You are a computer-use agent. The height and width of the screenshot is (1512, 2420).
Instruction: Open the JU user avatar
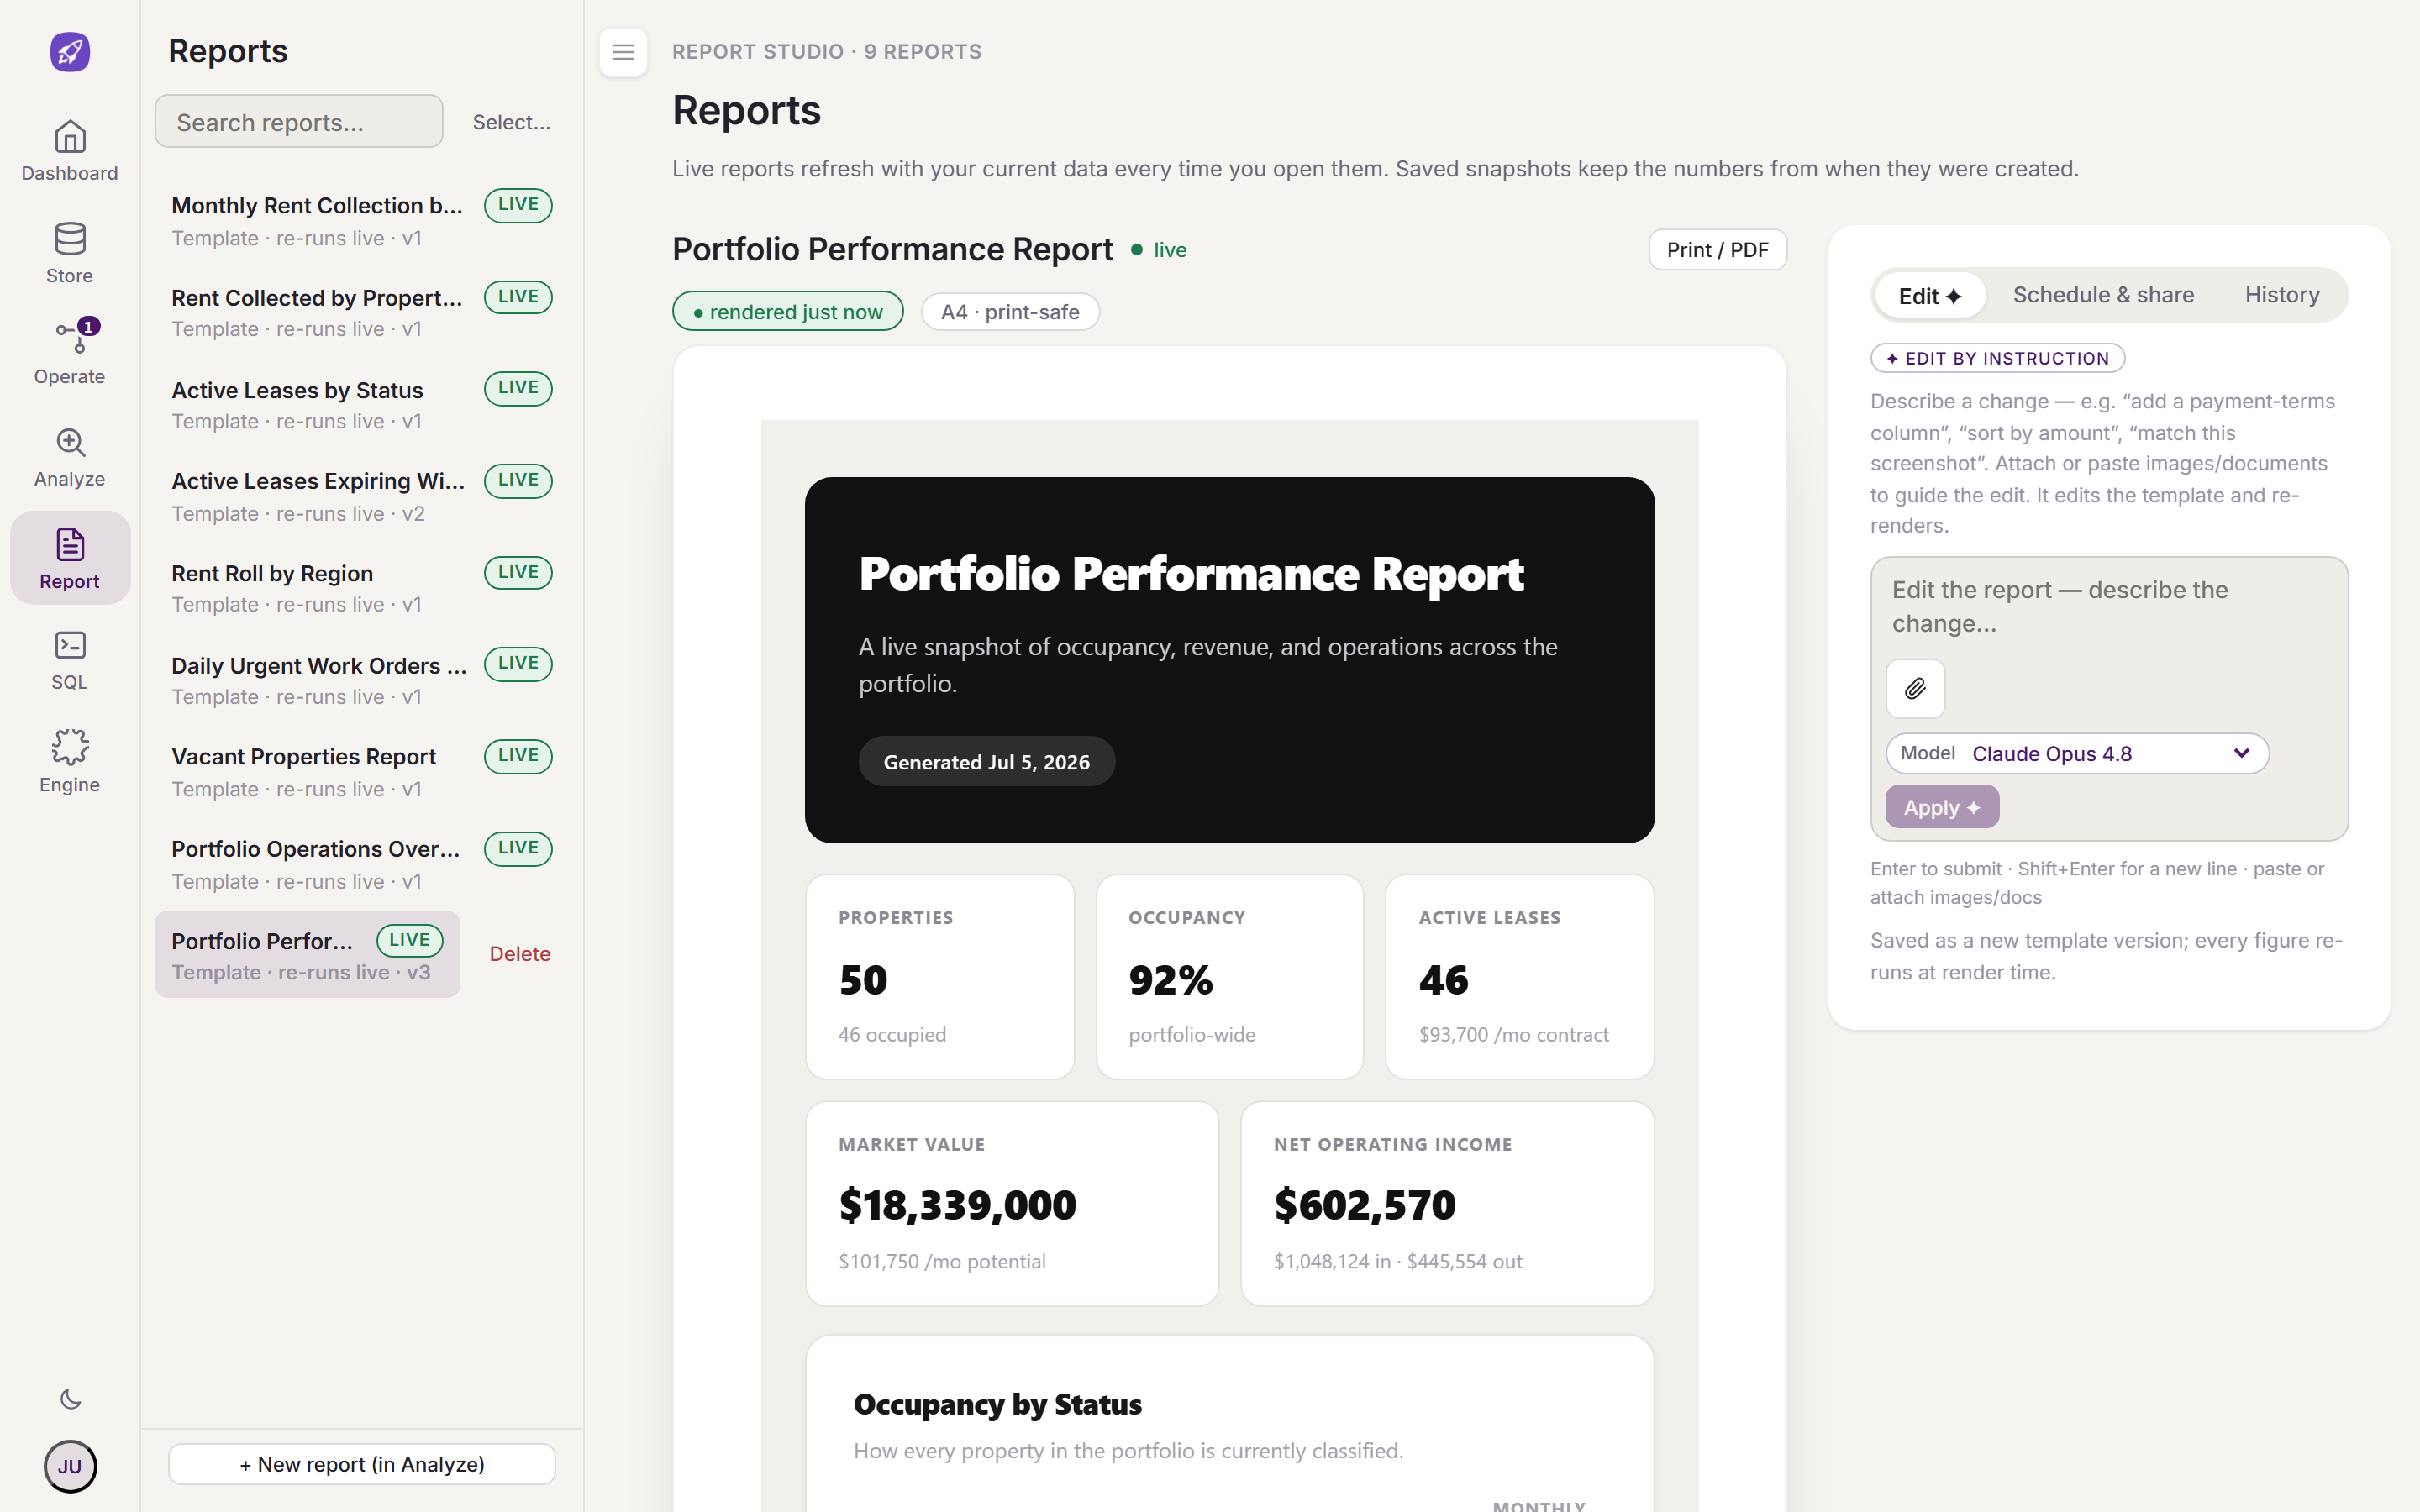(70, 1466)
